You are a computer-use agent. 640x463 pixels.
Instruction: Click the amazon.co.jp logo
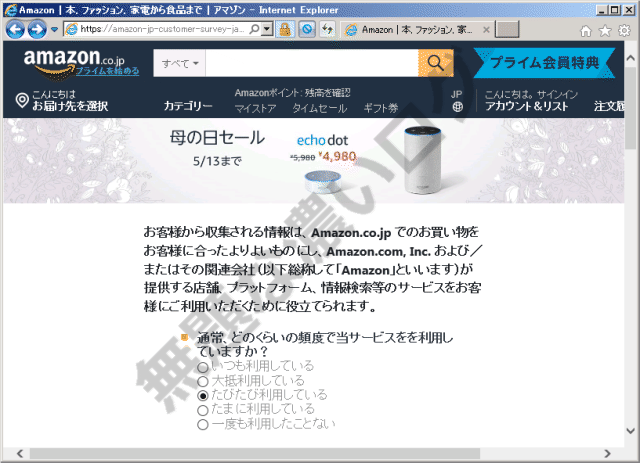(x=74, y=60)
